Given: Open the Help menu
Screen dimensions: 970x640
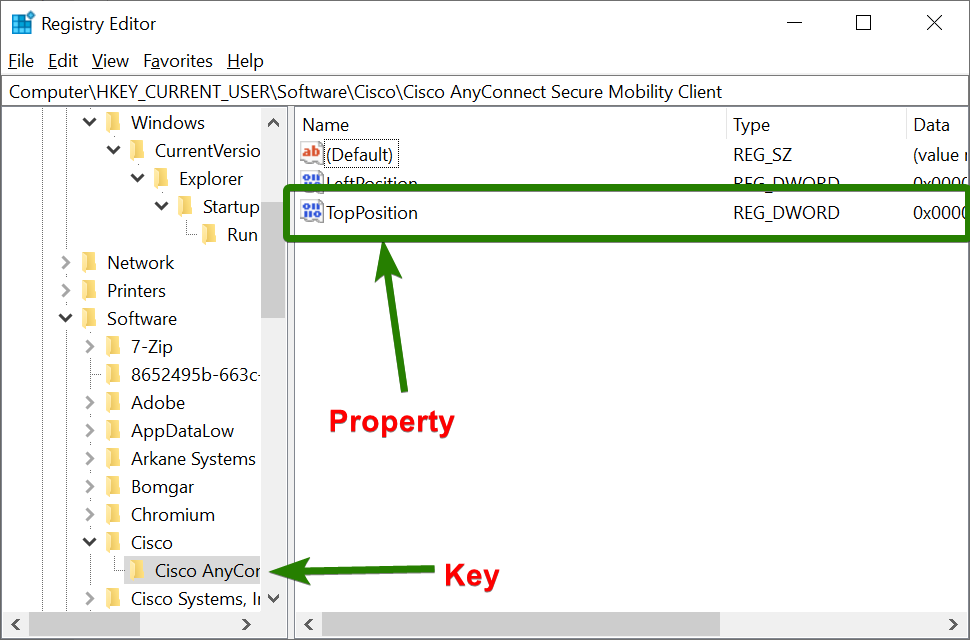Looking at the screenshot, I should pos(246,61).
